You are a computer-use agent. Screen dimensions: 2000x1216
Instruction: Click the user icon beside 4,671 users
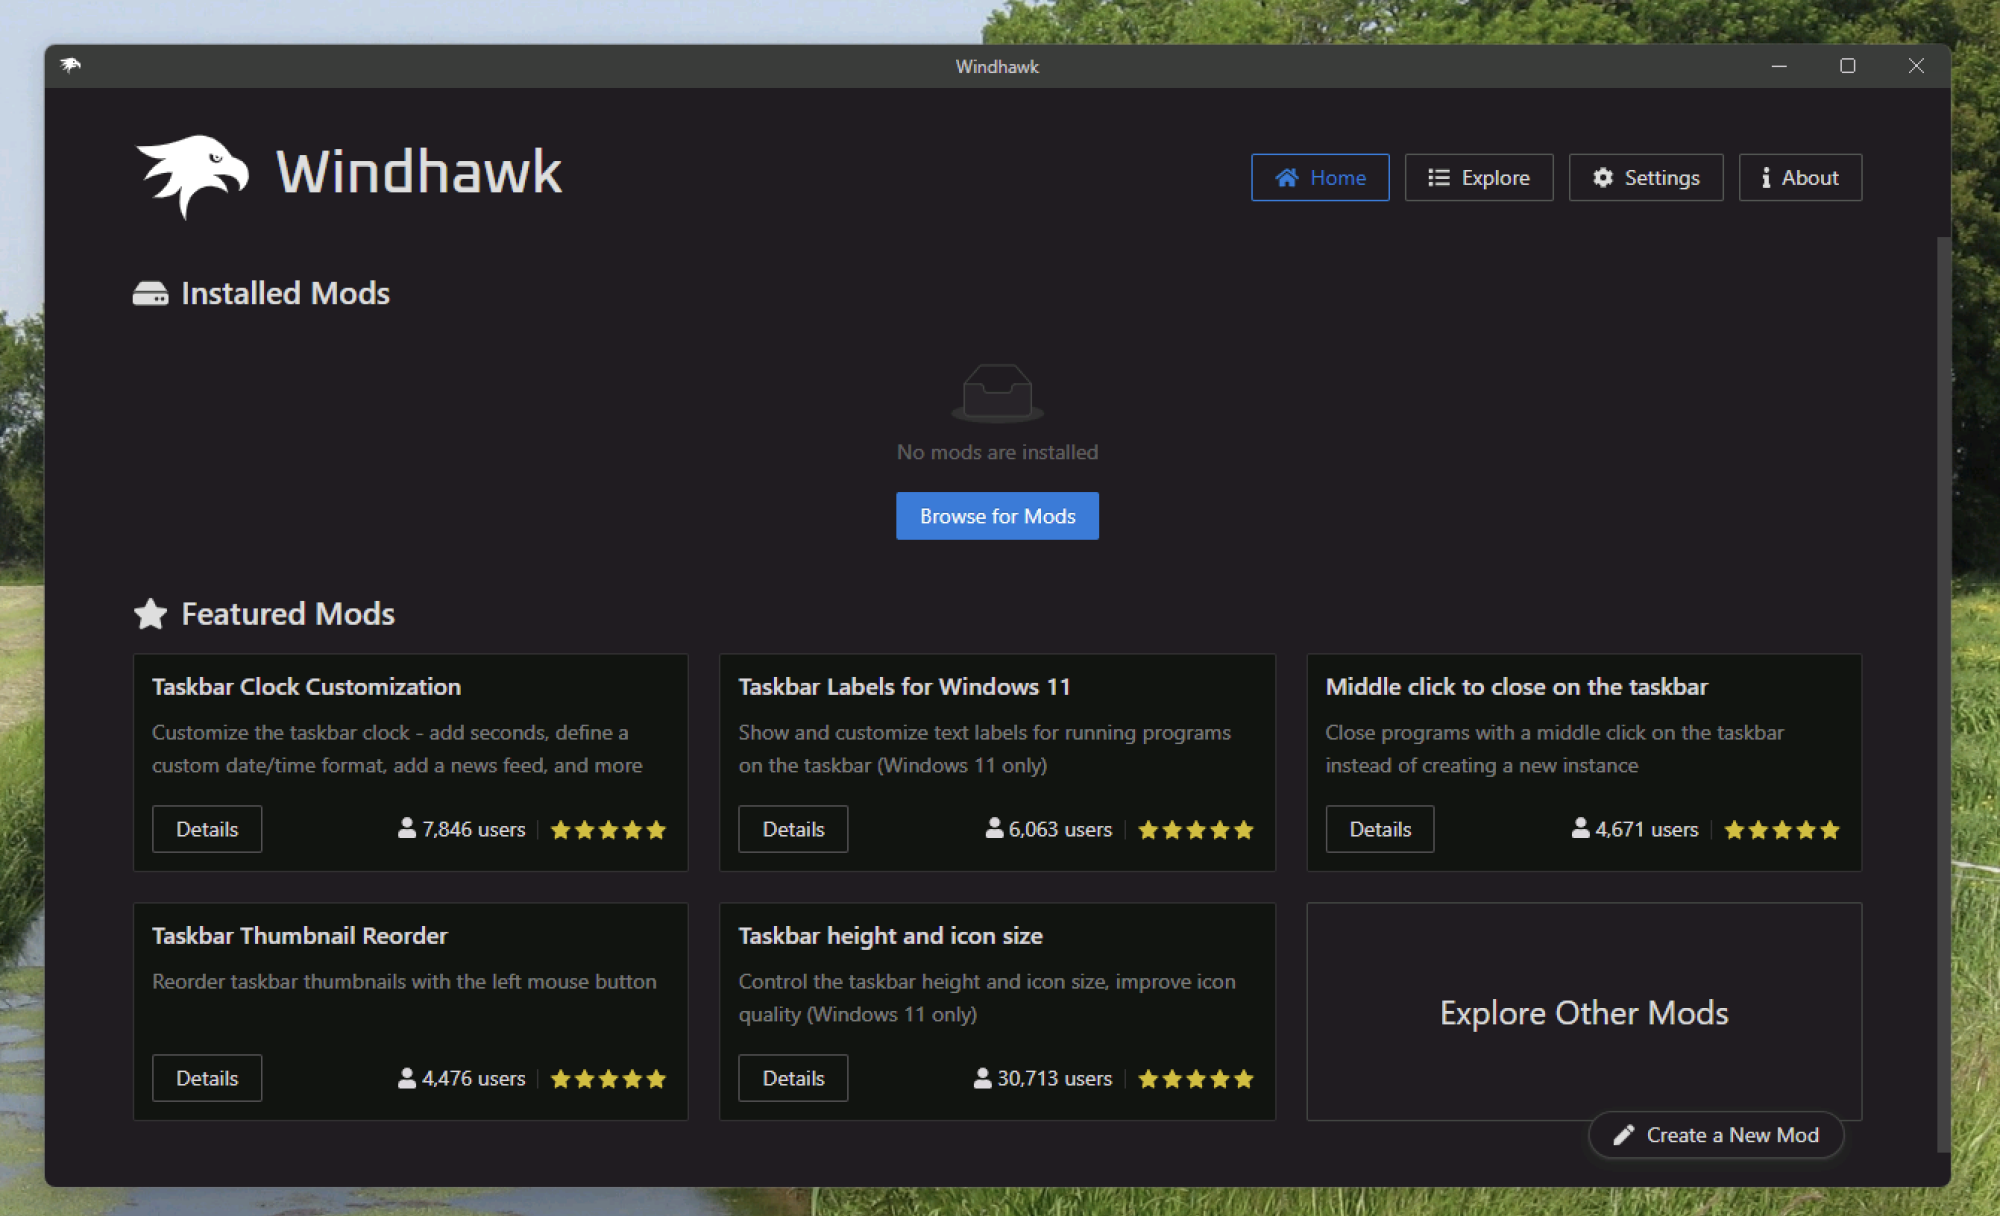click(x=1580, y=828)
